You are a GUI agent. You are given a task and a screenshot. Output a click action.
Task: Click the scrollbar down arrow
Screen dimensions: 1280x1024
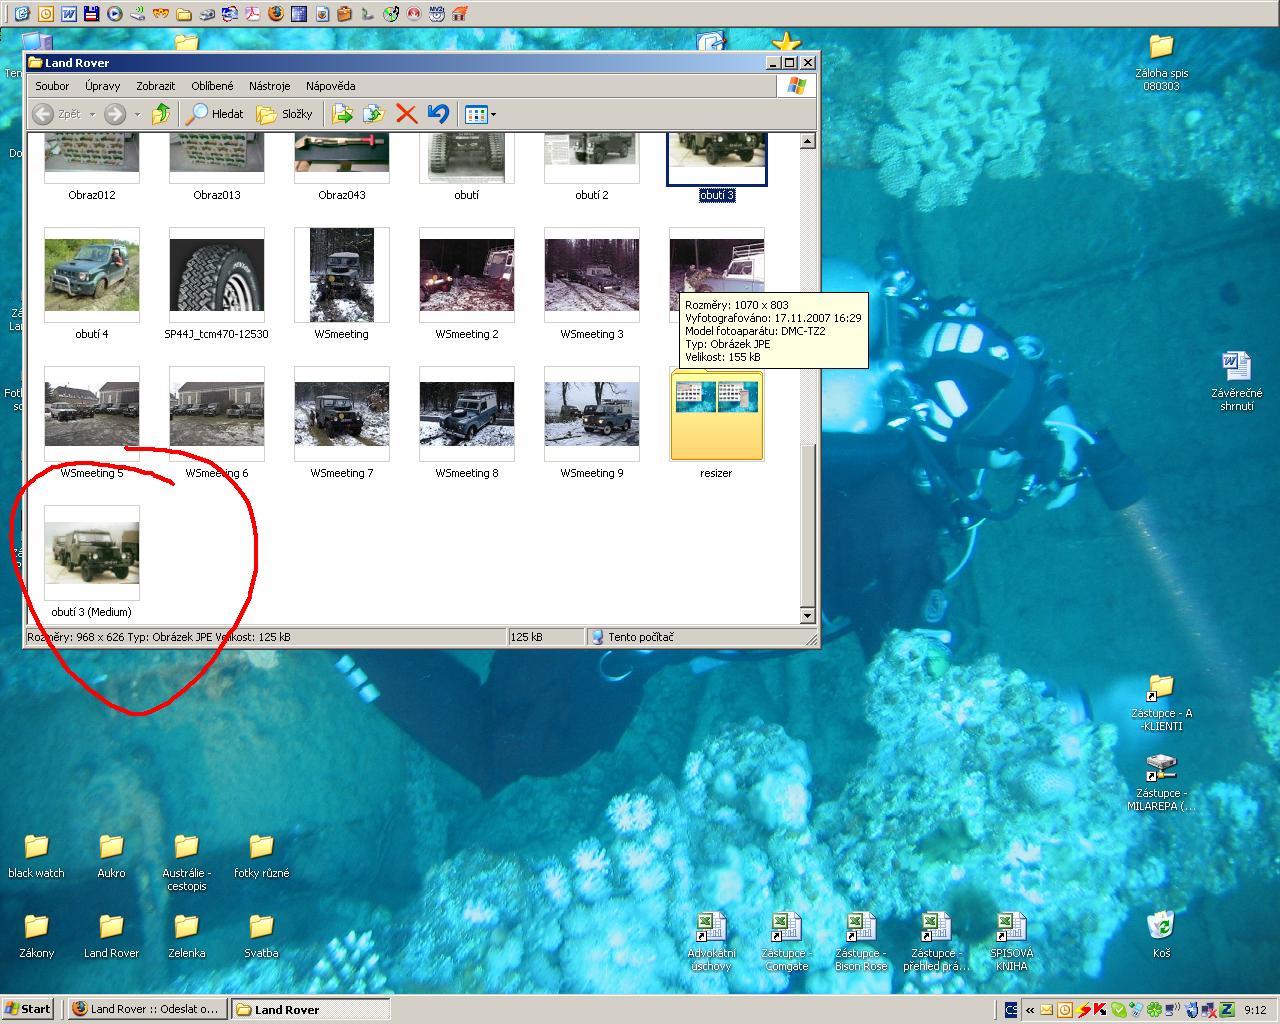coord(808,616)
